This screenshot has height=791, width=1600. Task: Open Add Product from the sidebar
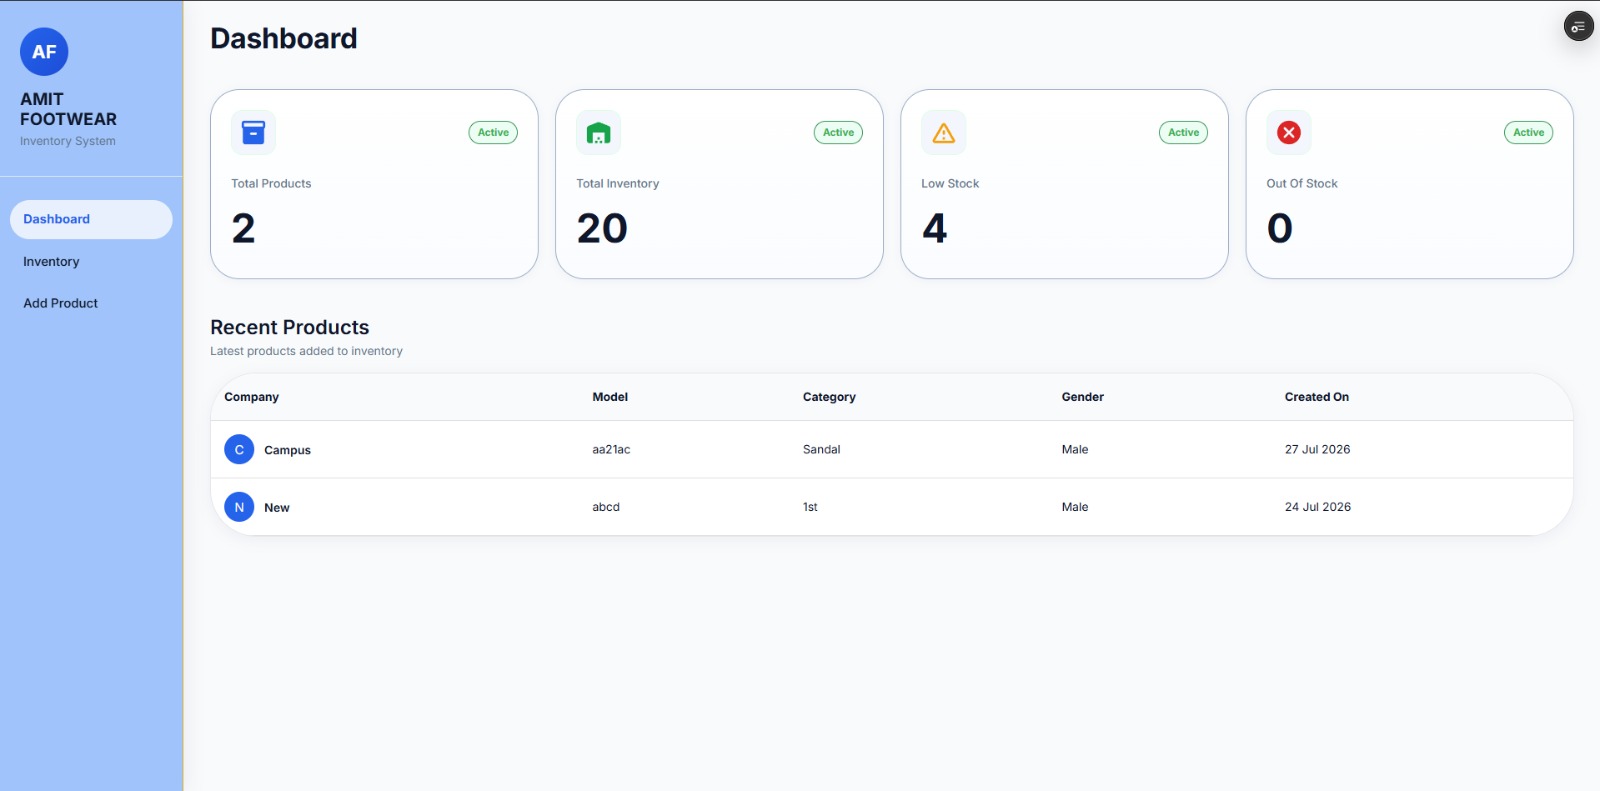(91, 303)
